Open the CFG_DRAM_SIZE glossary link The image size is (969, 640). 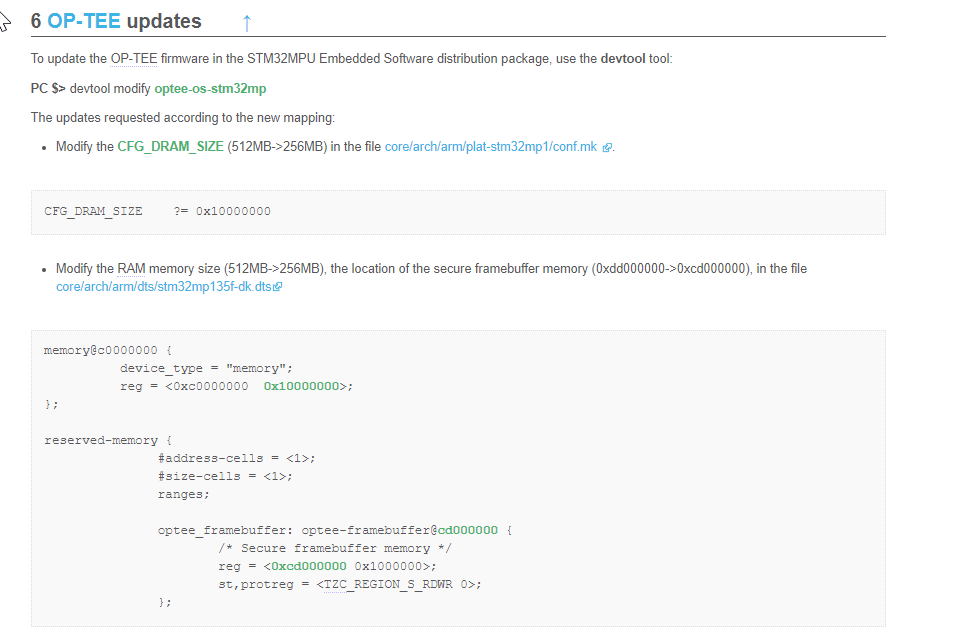[168, 146]
